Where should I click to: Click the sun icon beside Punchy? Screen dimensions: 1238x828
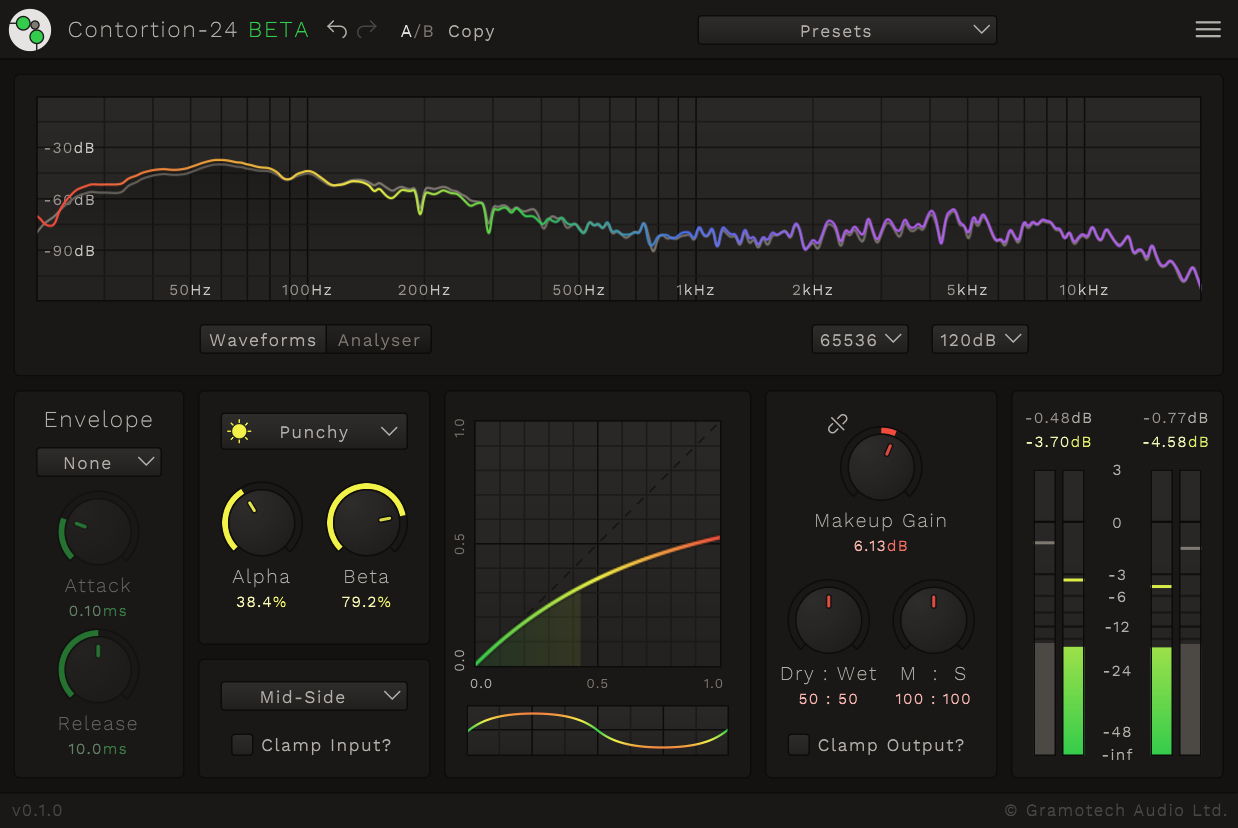[x=239, y=432]
